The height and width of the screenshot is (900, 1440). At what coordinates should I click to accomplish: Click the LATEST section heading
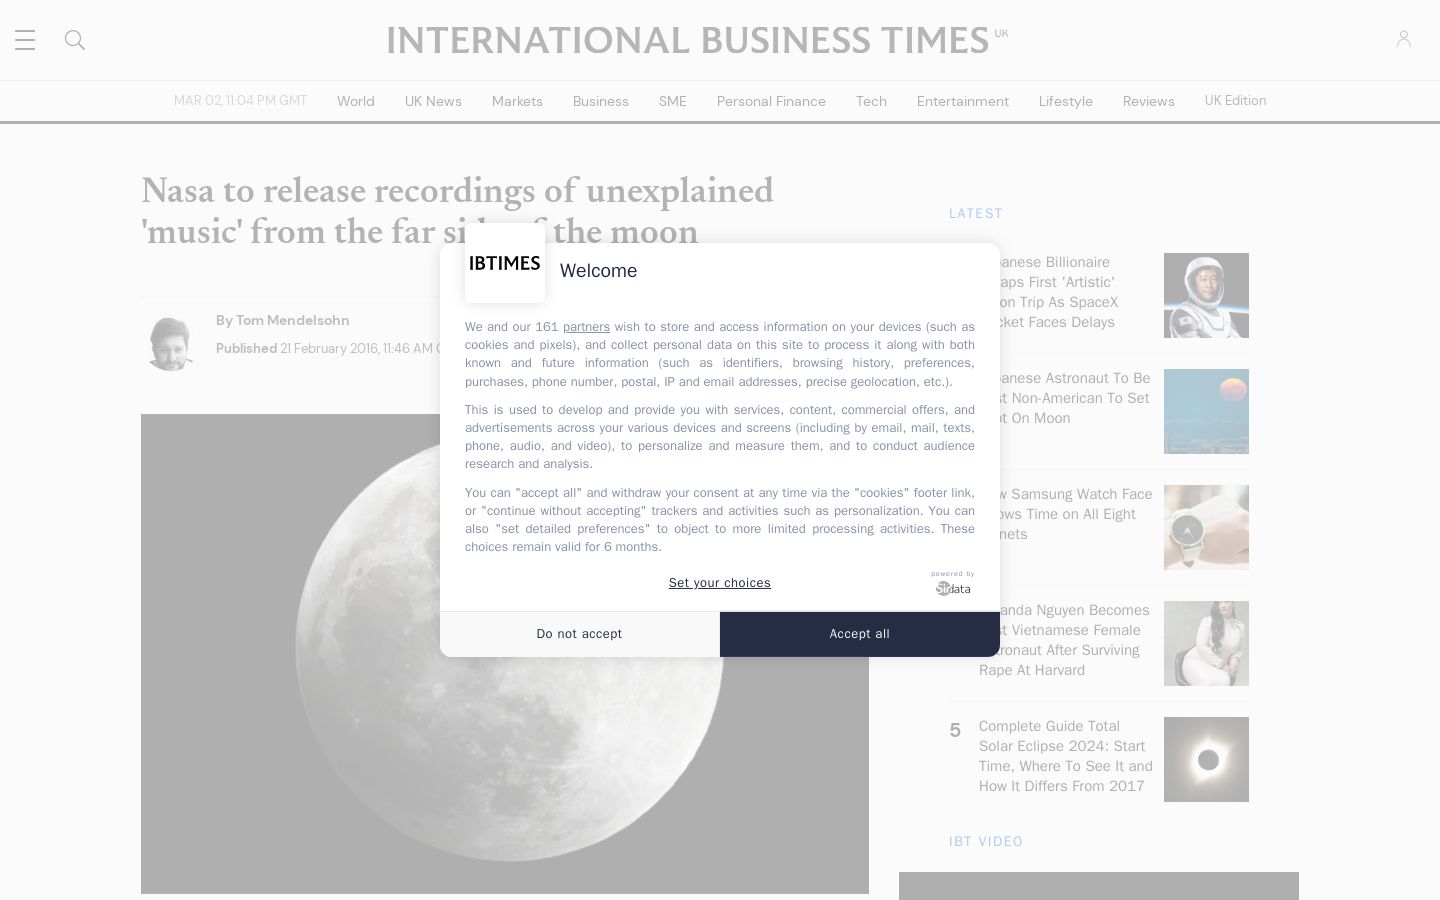point(976,214)
